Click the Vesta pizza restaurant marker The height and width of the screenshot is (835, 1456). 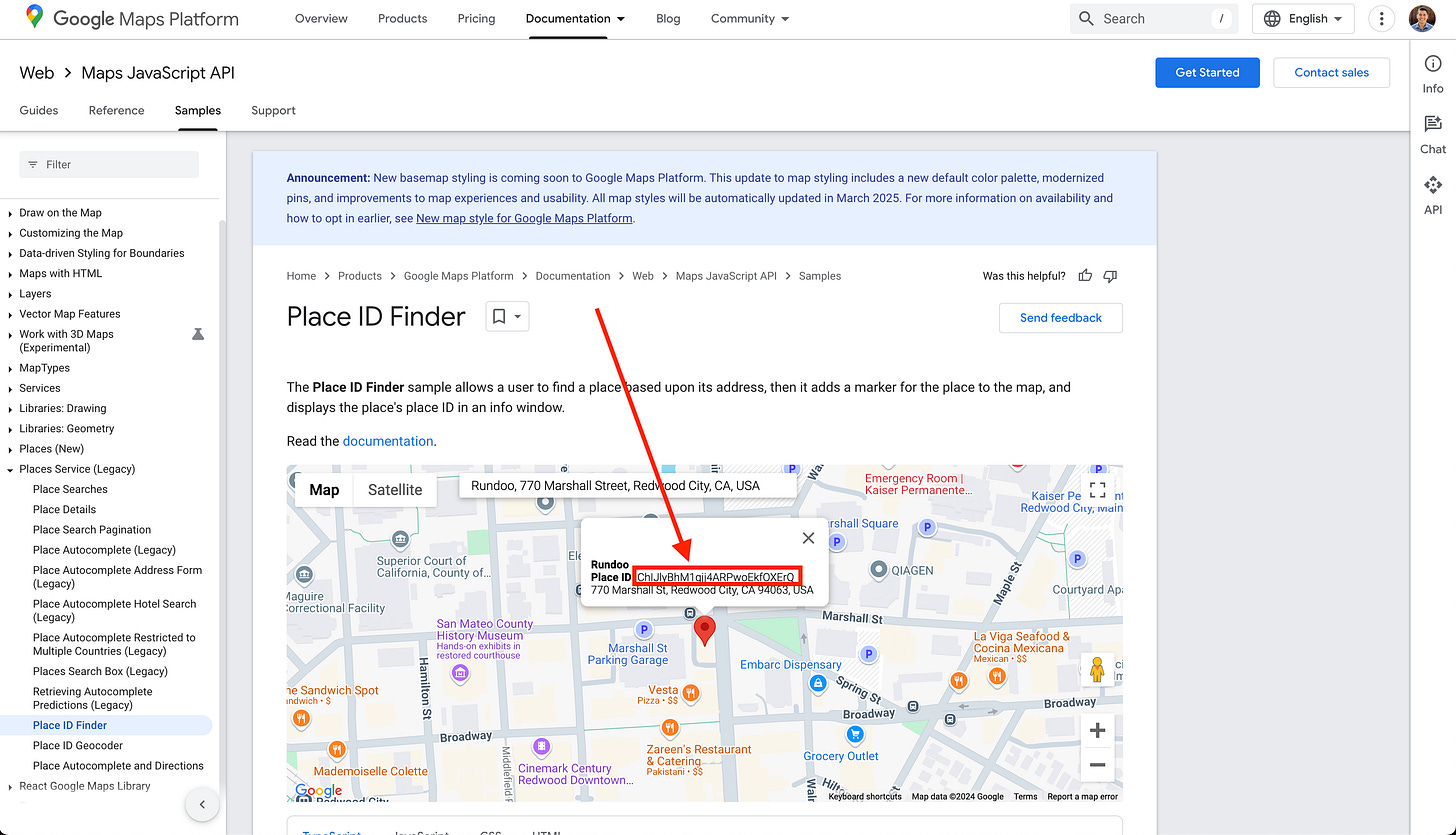690,691
